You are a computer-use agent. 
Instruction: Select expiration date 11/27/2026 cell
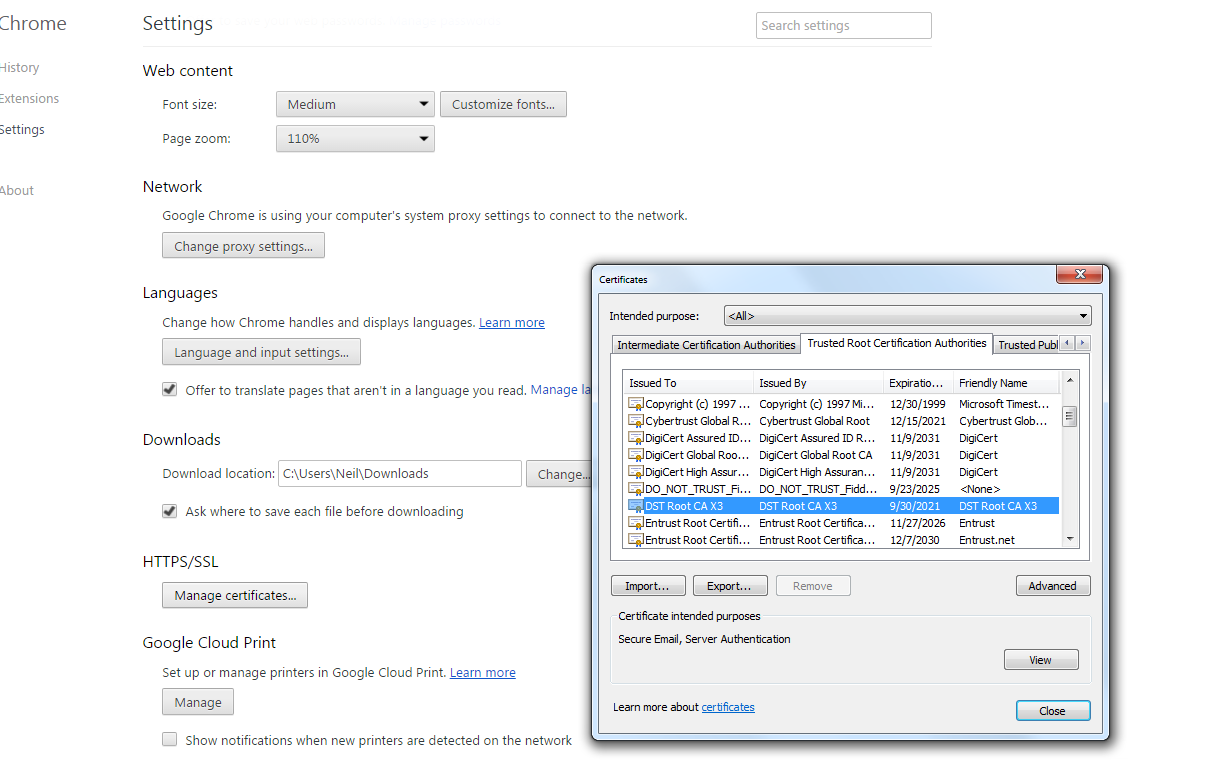pyautogui.click(x=916, y=523)
